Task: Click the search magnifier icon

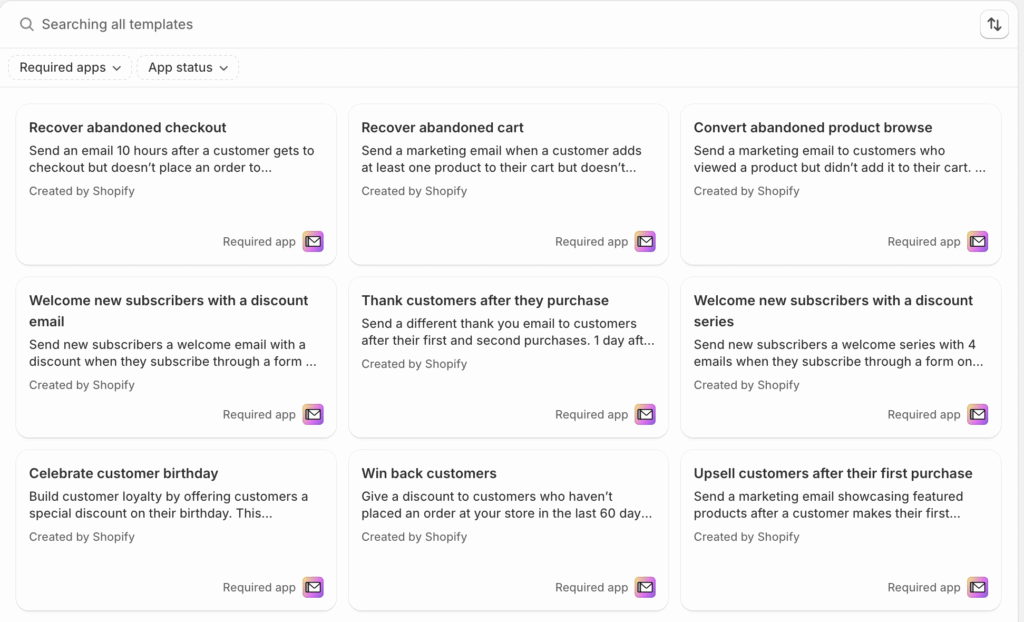Action: (27, 24)
